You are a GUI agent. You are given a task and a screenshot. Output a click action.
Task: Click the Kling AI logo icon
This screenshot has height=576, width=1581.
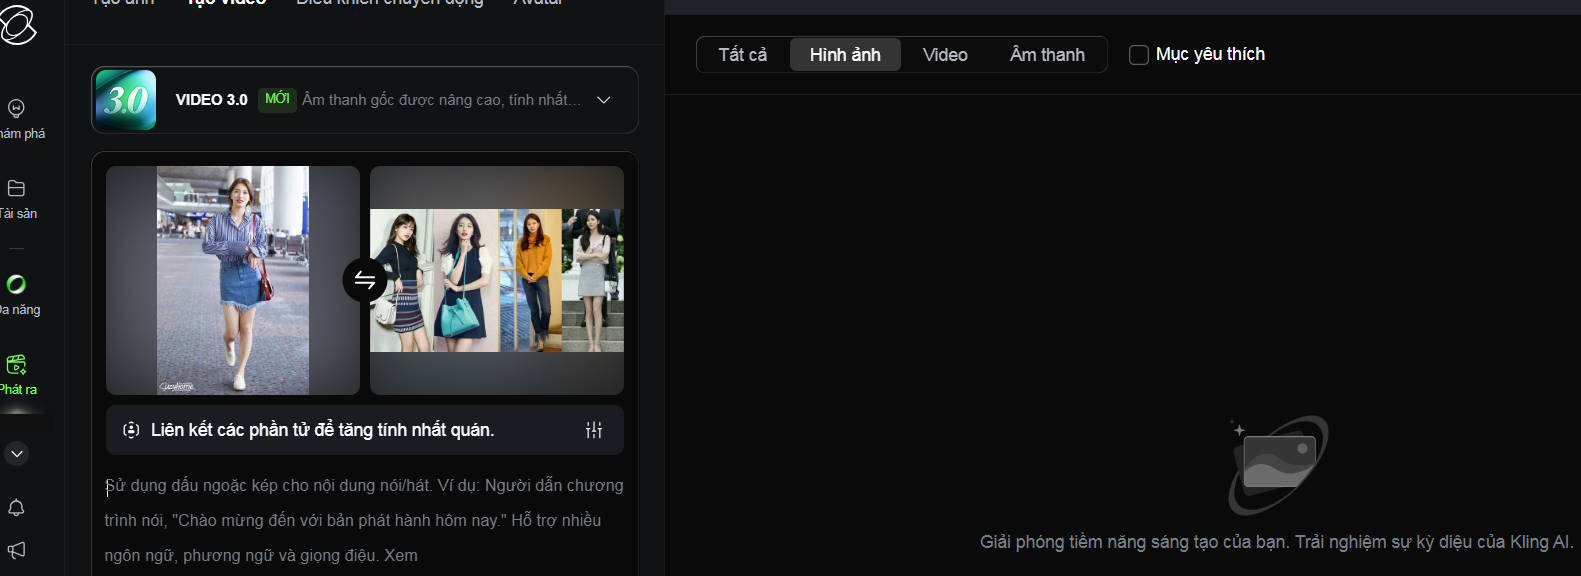point(17,23)
